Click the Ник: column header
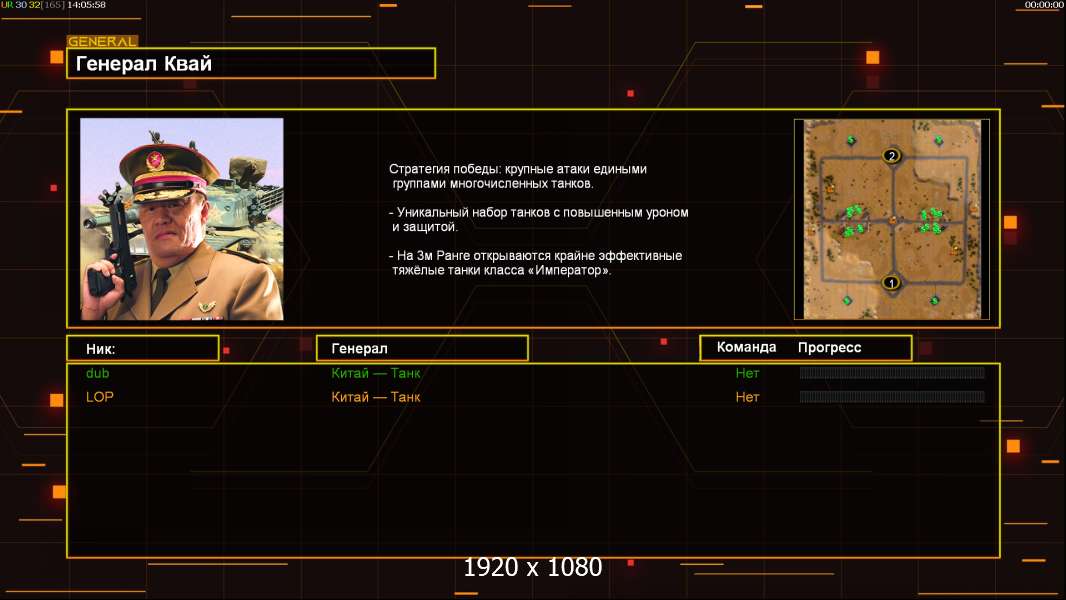 pos(143,349)
